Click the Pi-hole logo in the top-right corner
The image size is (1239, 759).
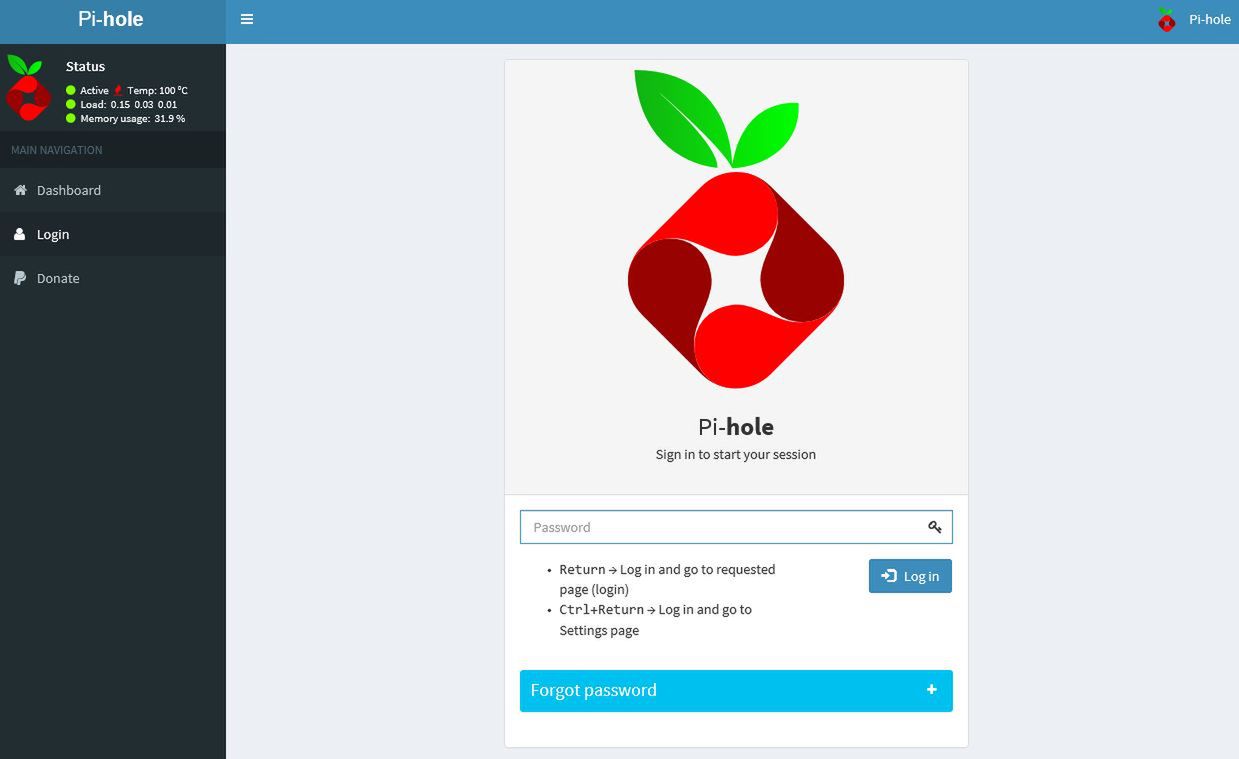pyautogui.click(x=1166, y=19)
